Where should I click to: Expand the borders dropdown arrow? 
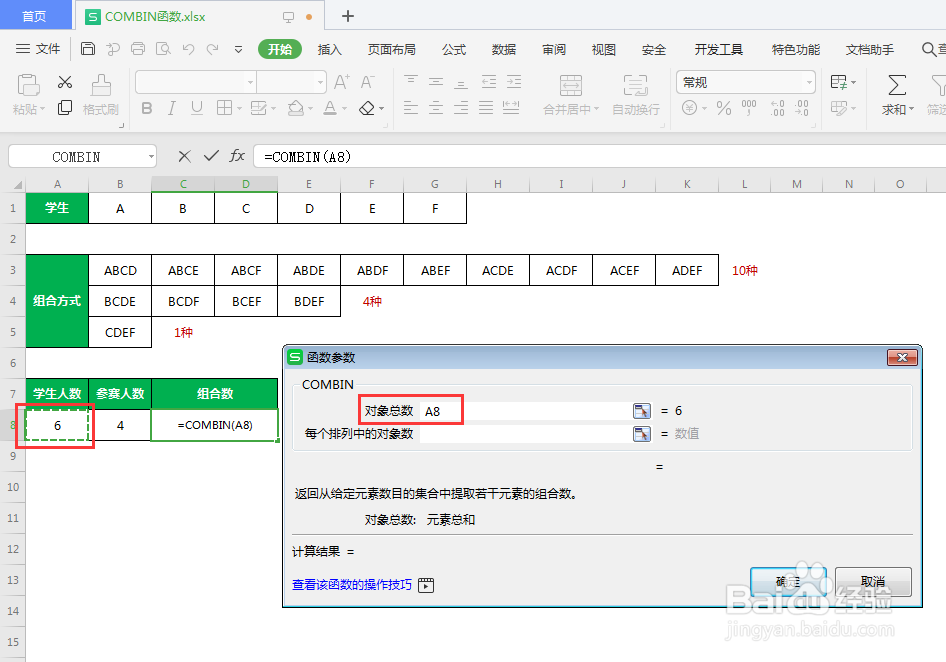point(240,109)
